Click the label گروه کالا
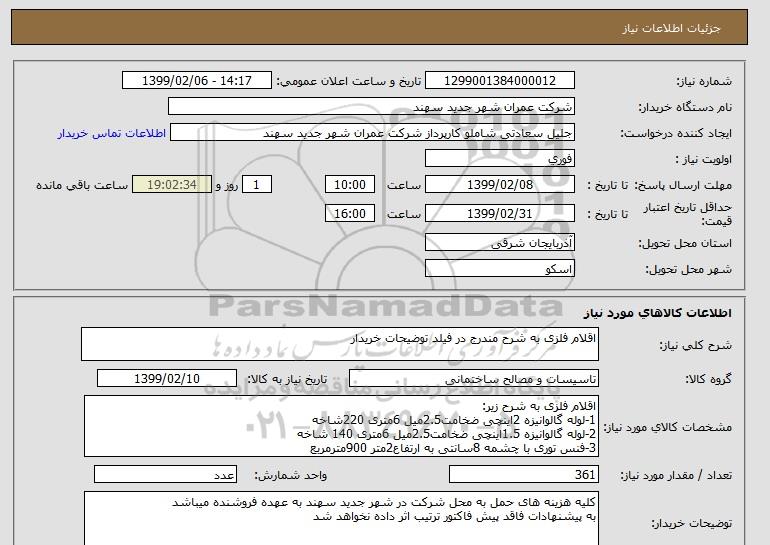The width and height of the screenshot is (770, 545). [x=709, y=379]
